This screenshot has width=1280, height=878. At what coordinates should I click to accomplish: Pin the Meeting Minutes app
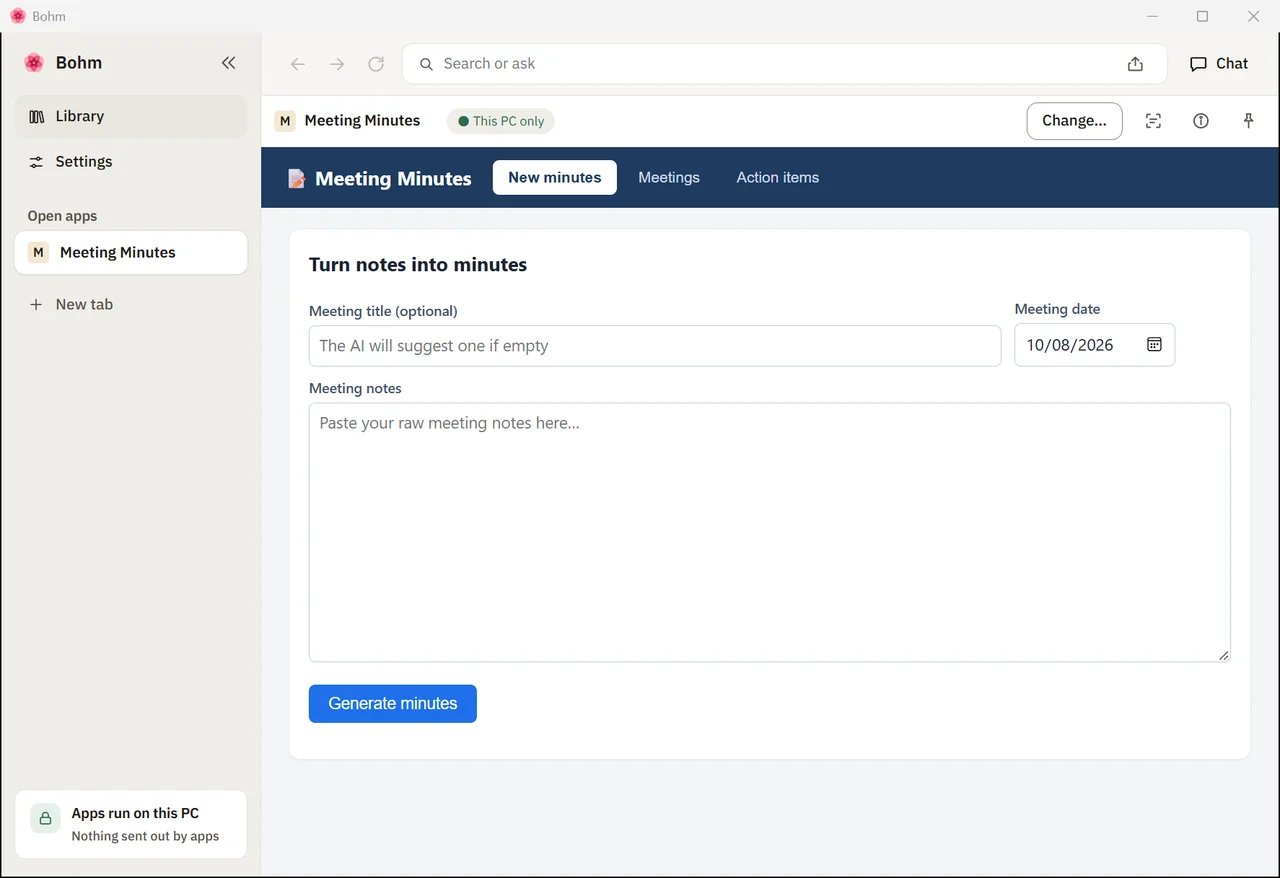[x=1248, y=121]
